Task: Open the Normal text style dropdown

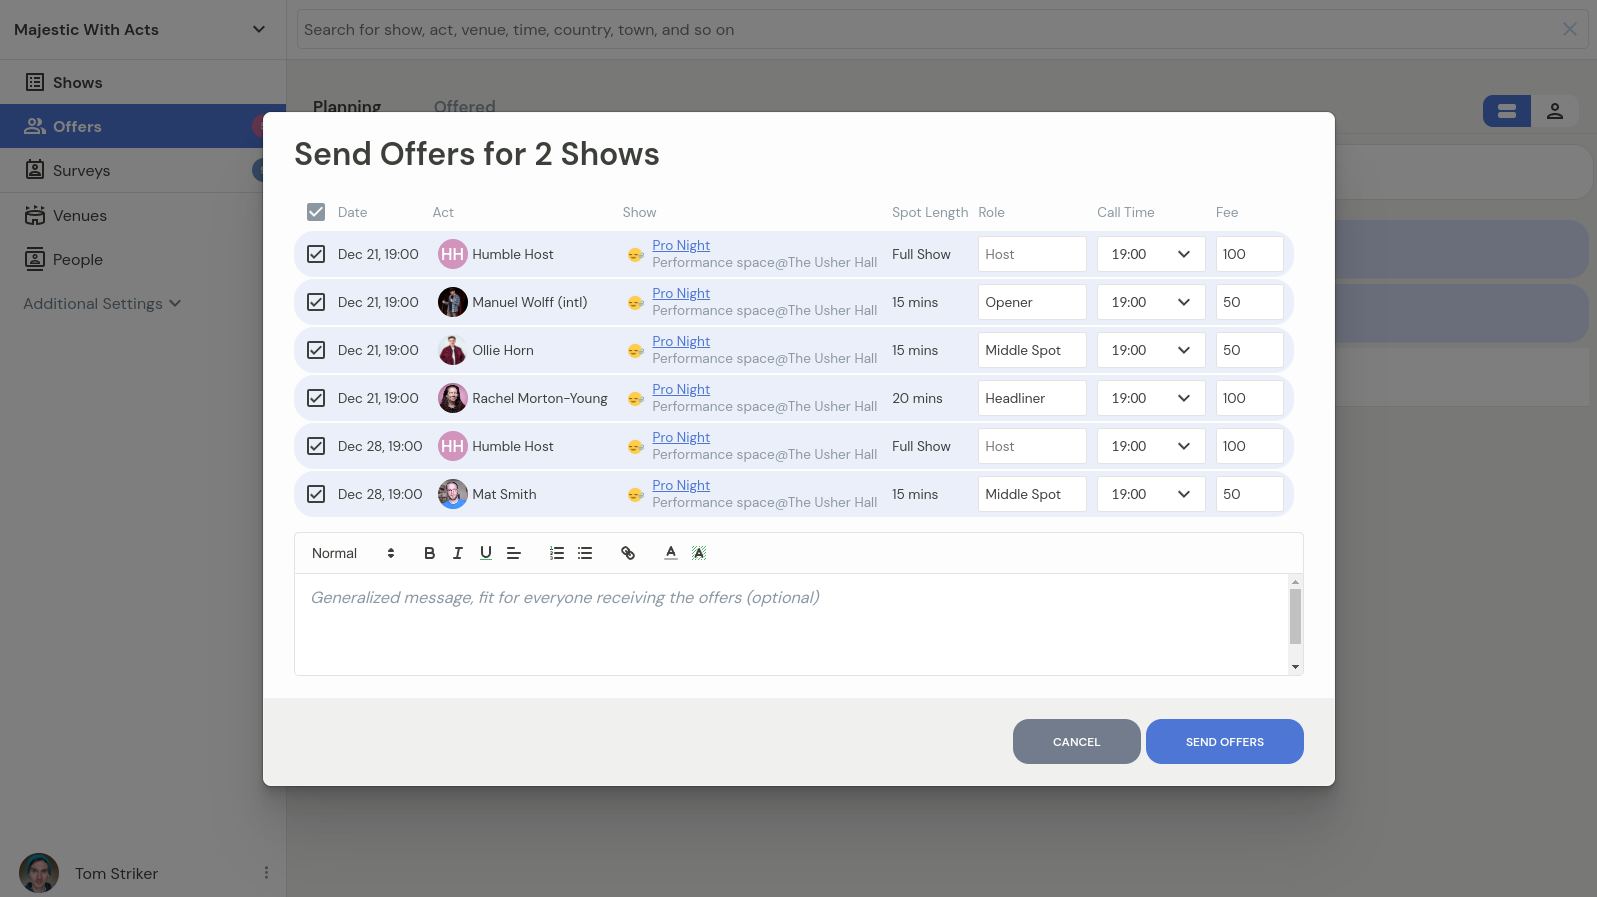Action: tap(353, 553)
